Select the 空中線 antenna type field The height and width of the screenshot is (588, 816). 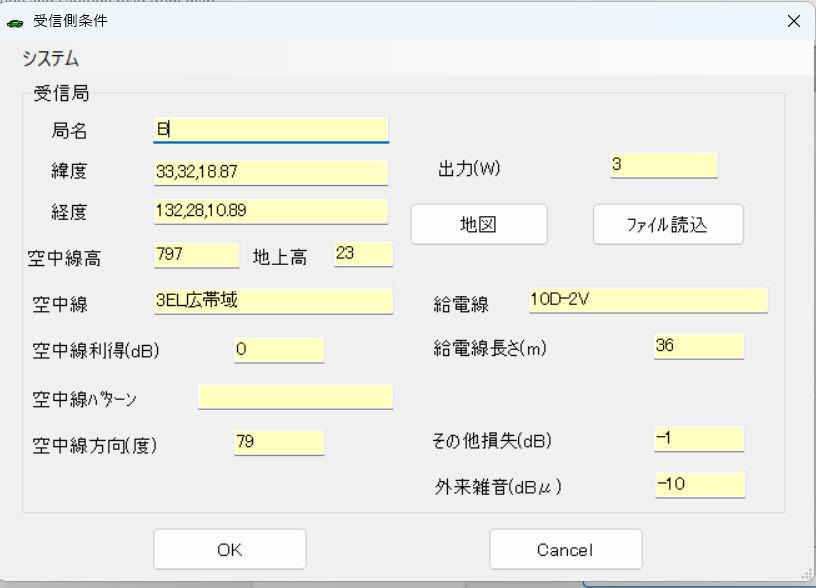tap(272, 301)
